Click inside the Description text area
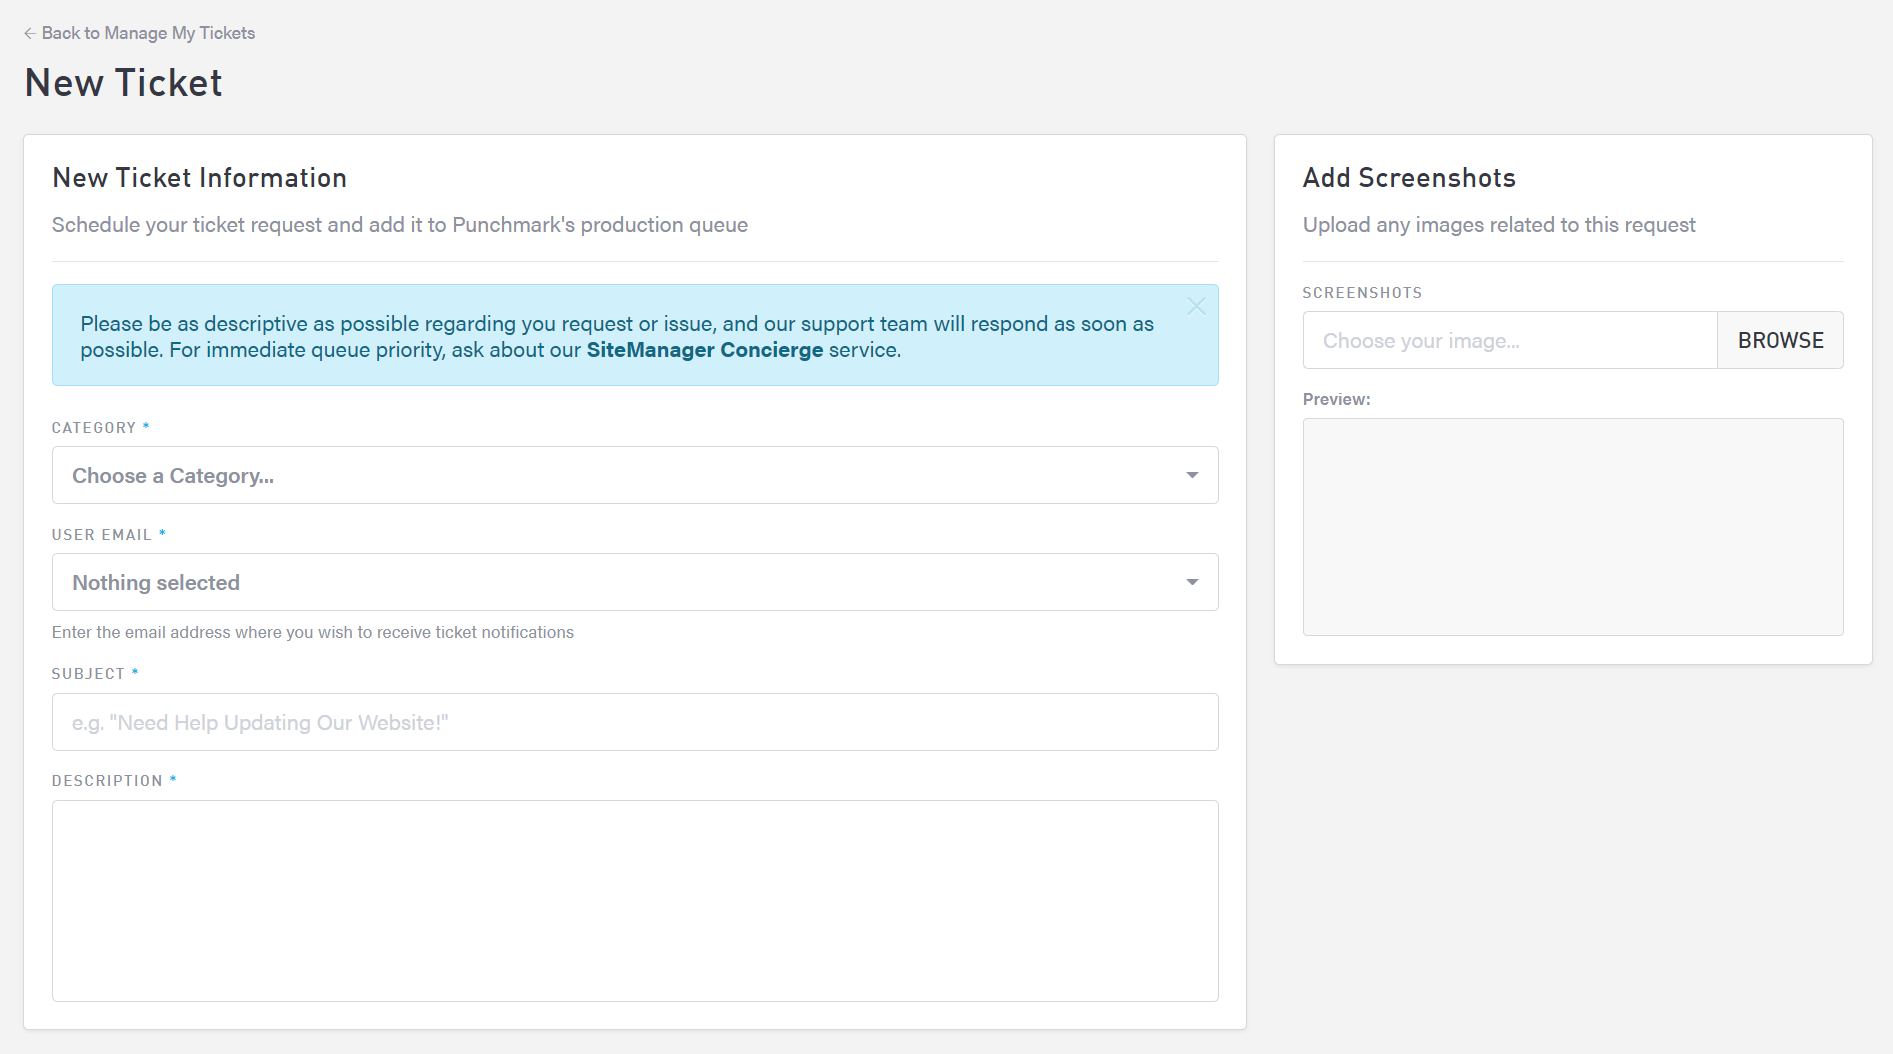The height and width of the screenshot is (1054, 1893). tap(634, 900)
